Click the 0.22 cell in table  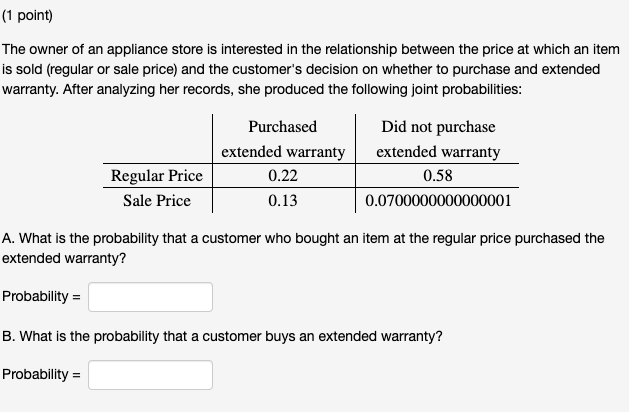282,176
